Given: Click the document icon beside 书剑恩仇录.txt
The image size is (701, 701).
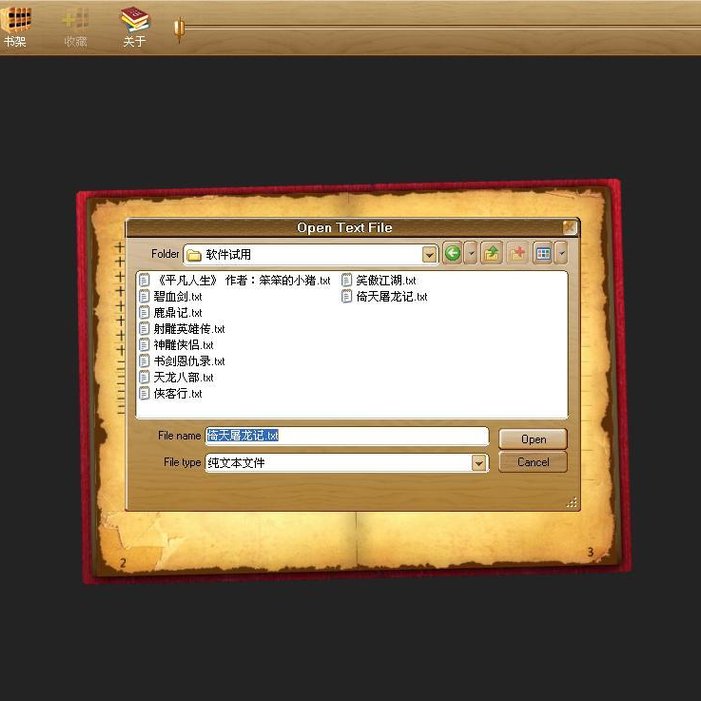Looking at the screenshot, I should click(144, 361).
